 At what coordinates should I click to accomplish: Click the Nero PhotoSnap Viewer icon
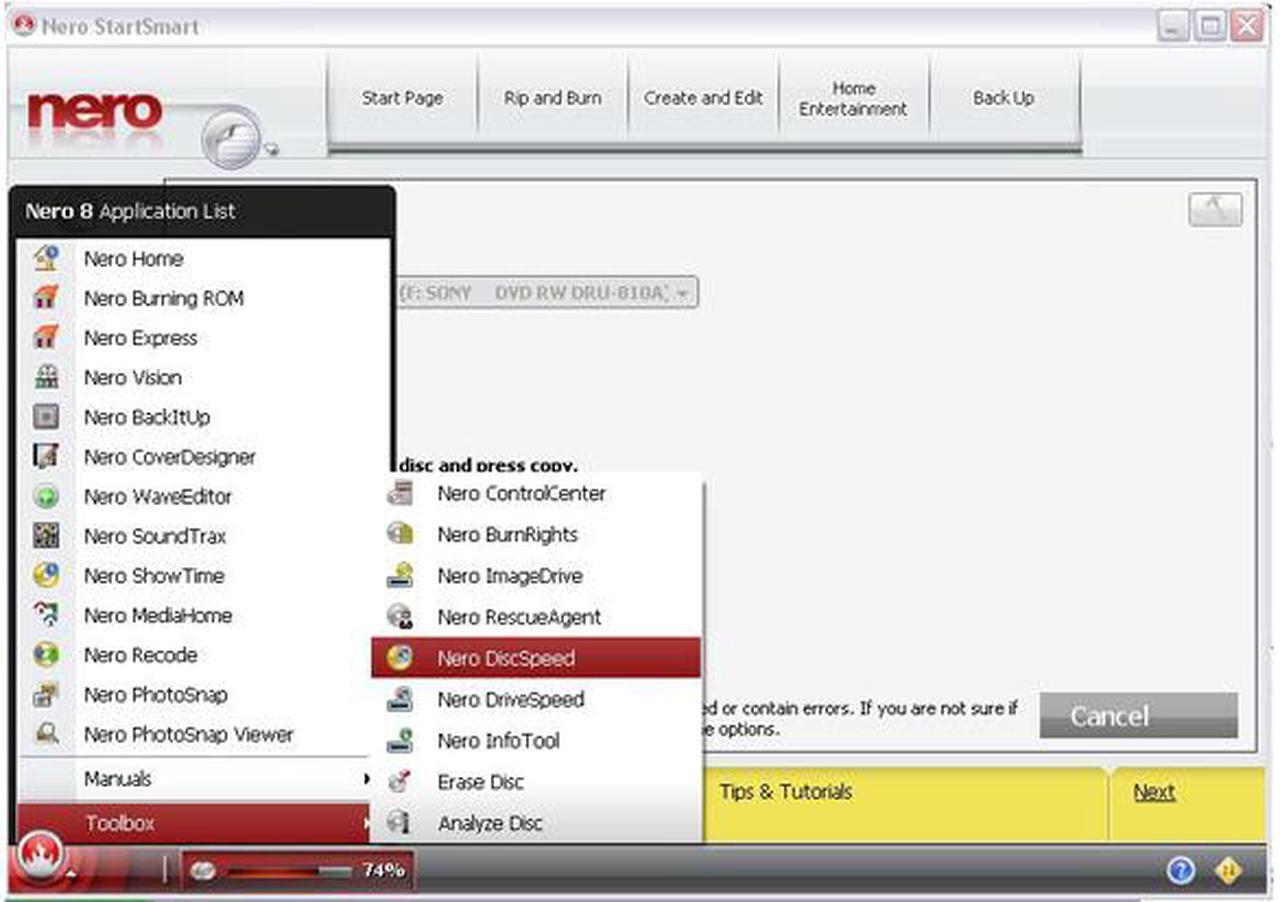tap(46, 734)
